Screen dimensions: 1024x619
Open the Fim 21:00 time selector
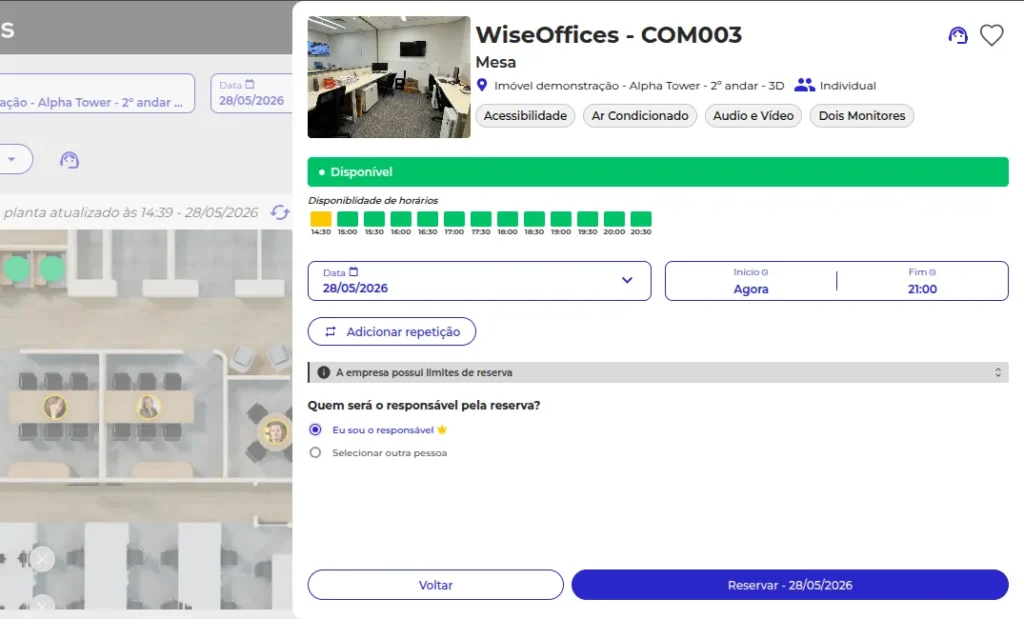pyautogui.click(x=922, y=281)
